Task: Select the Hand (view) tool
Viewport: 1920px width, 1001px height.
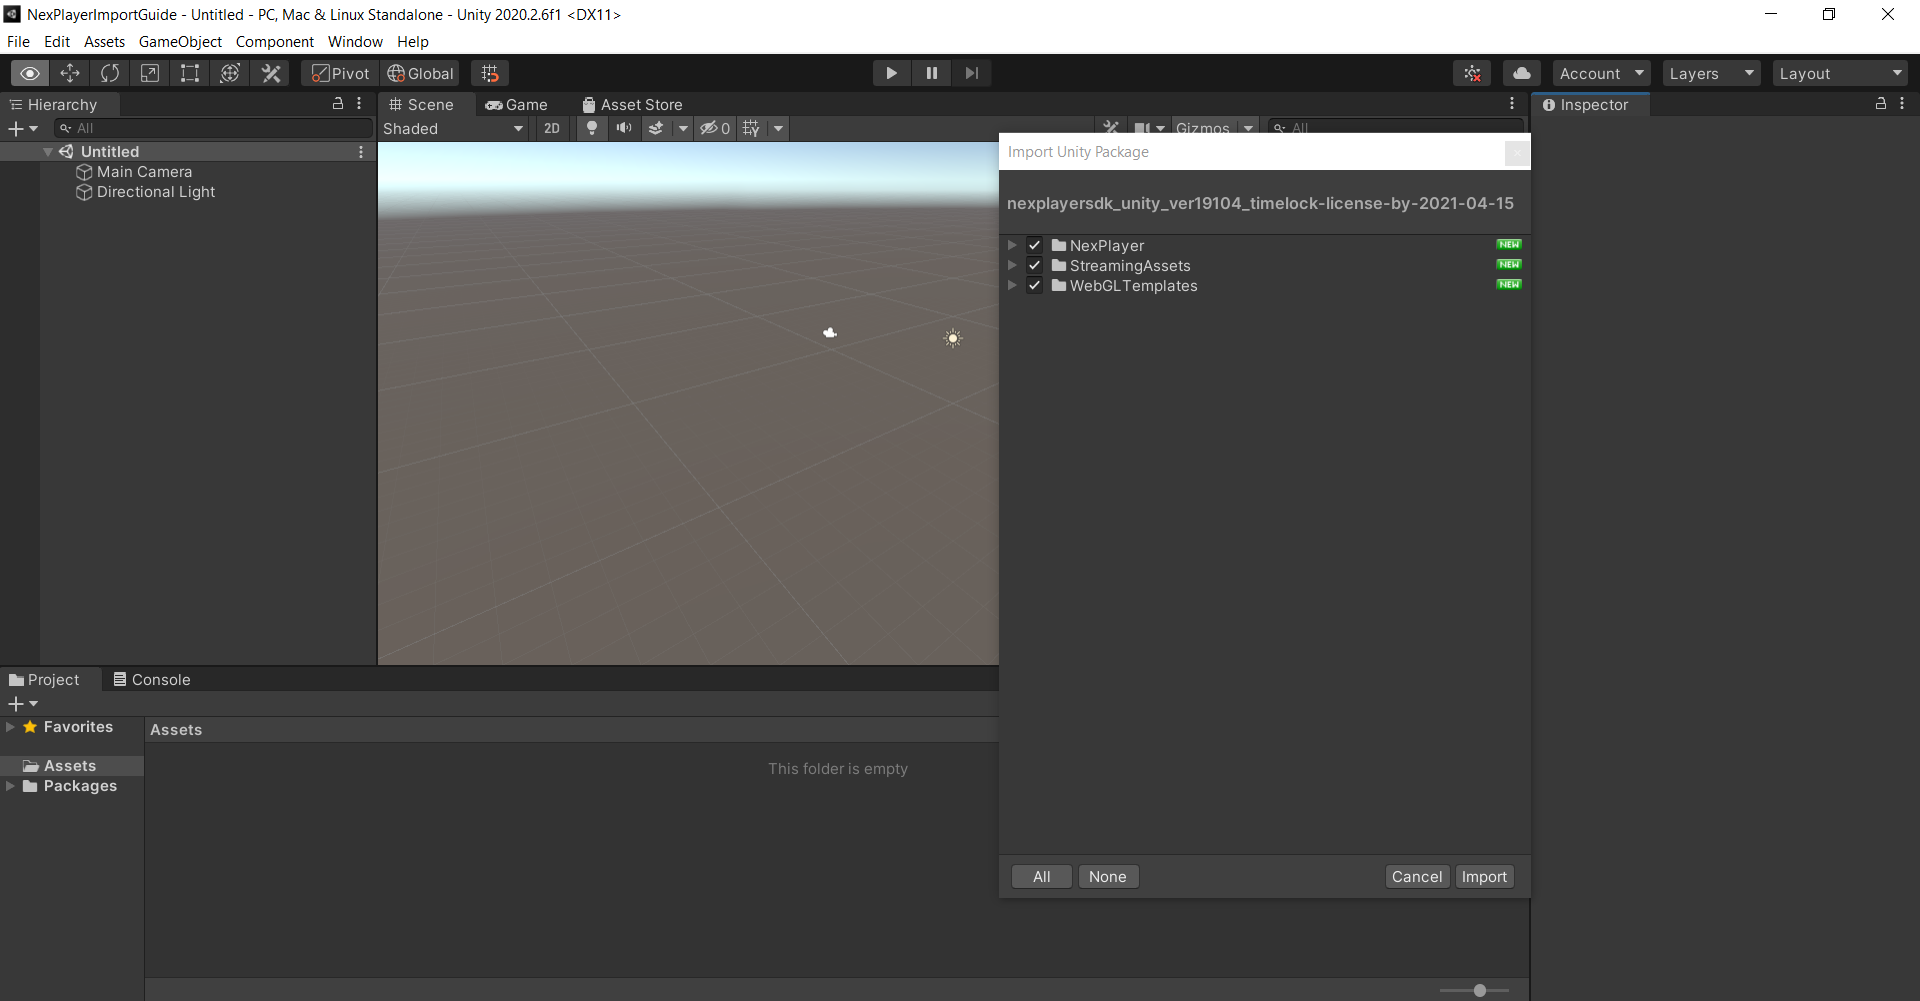Action: tap(30, 73)
